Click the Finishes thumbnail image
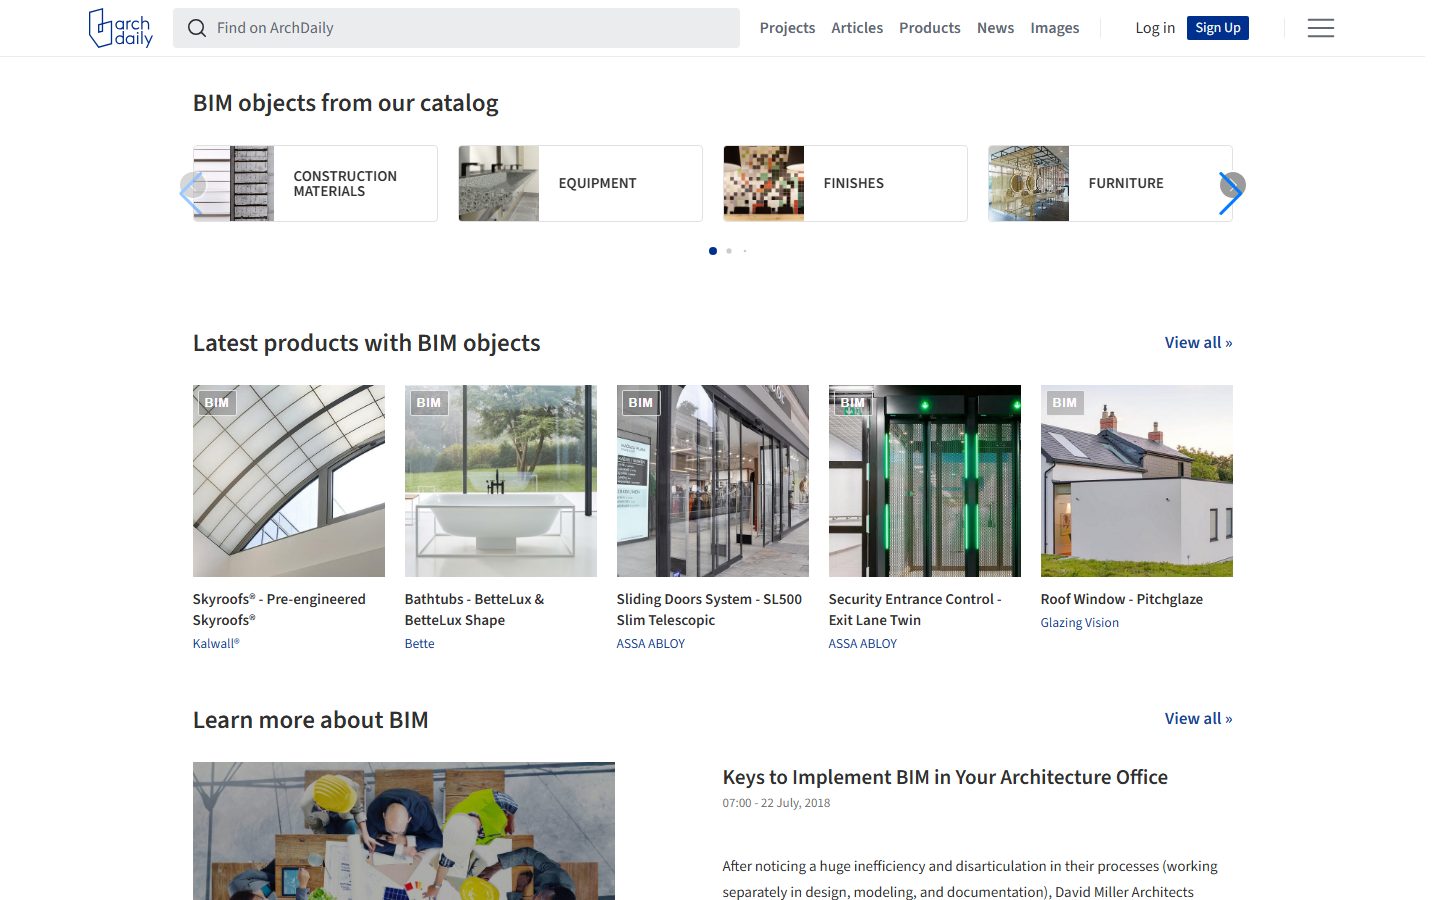The width and height of the screenshot is (1440, 900). pos(764,183)
